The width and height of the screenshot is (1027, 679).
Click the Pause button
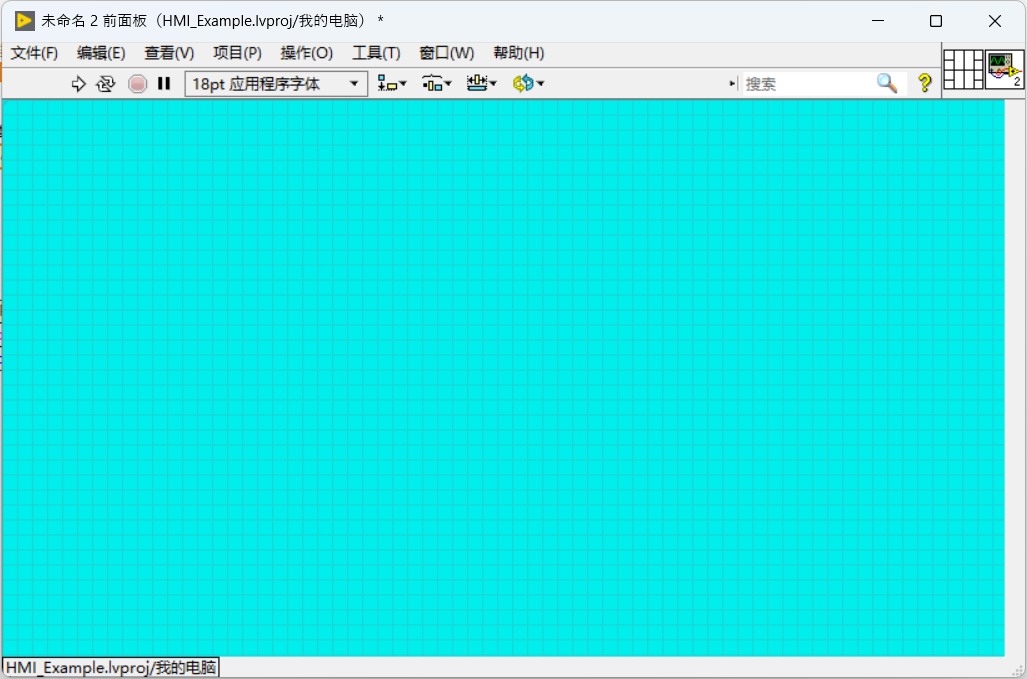click(164, 84)
